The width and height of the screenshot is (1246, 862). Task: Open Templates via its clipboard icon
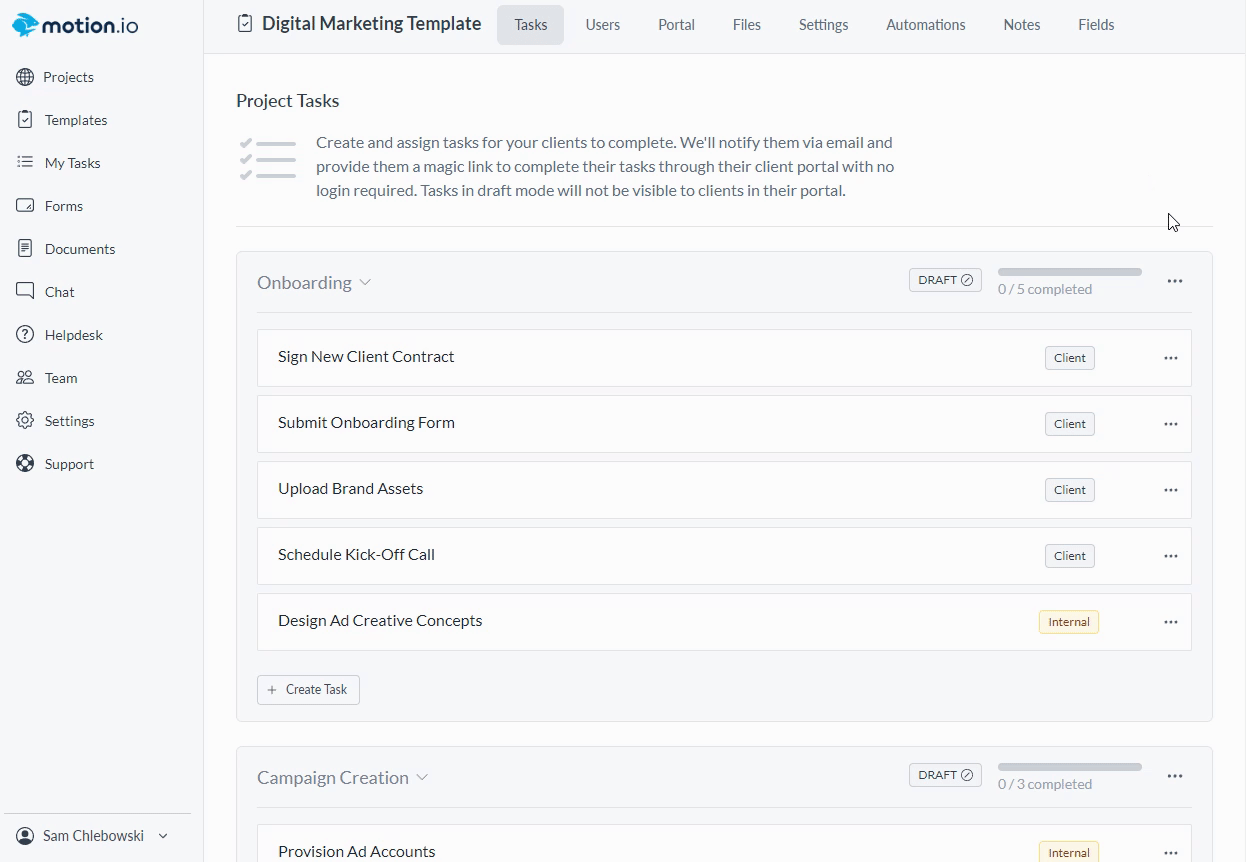tap(25, 120)
